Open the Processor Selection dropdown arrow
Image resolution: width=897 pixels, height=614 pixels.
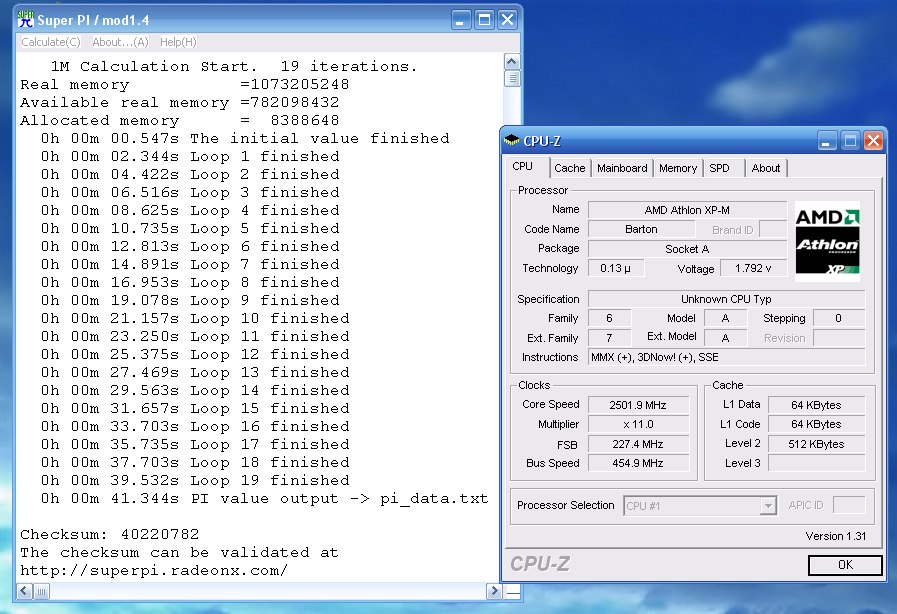[x=768, y=506]
